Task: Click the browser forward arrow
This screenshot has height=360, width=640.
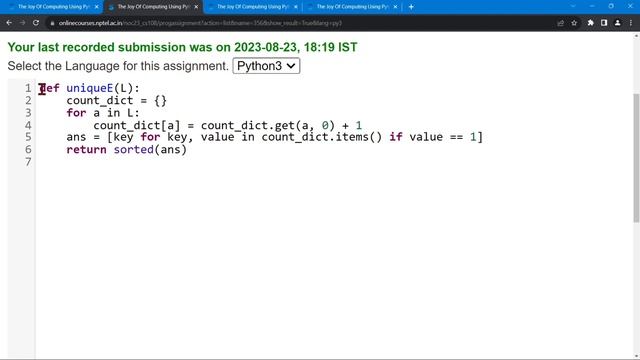Action: [x=22, y=23]
